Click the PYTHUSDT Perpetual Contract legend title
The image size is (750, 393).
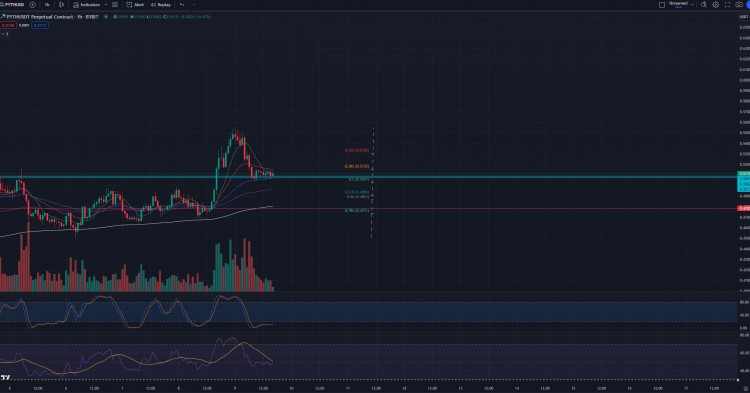click(x=52, y=17)
